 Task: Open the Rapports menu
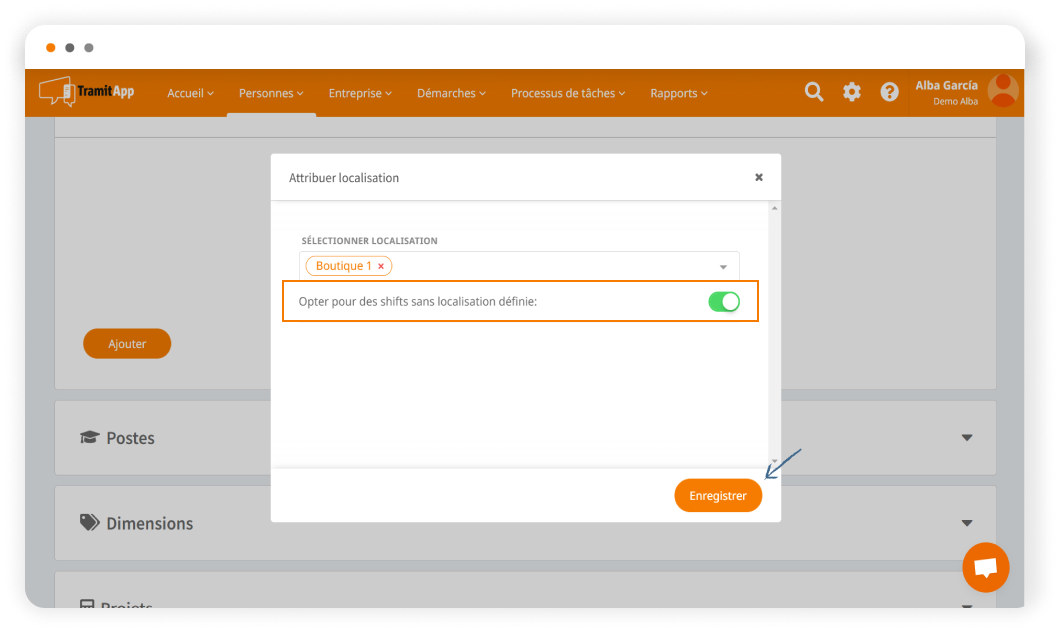click(679, 93)
